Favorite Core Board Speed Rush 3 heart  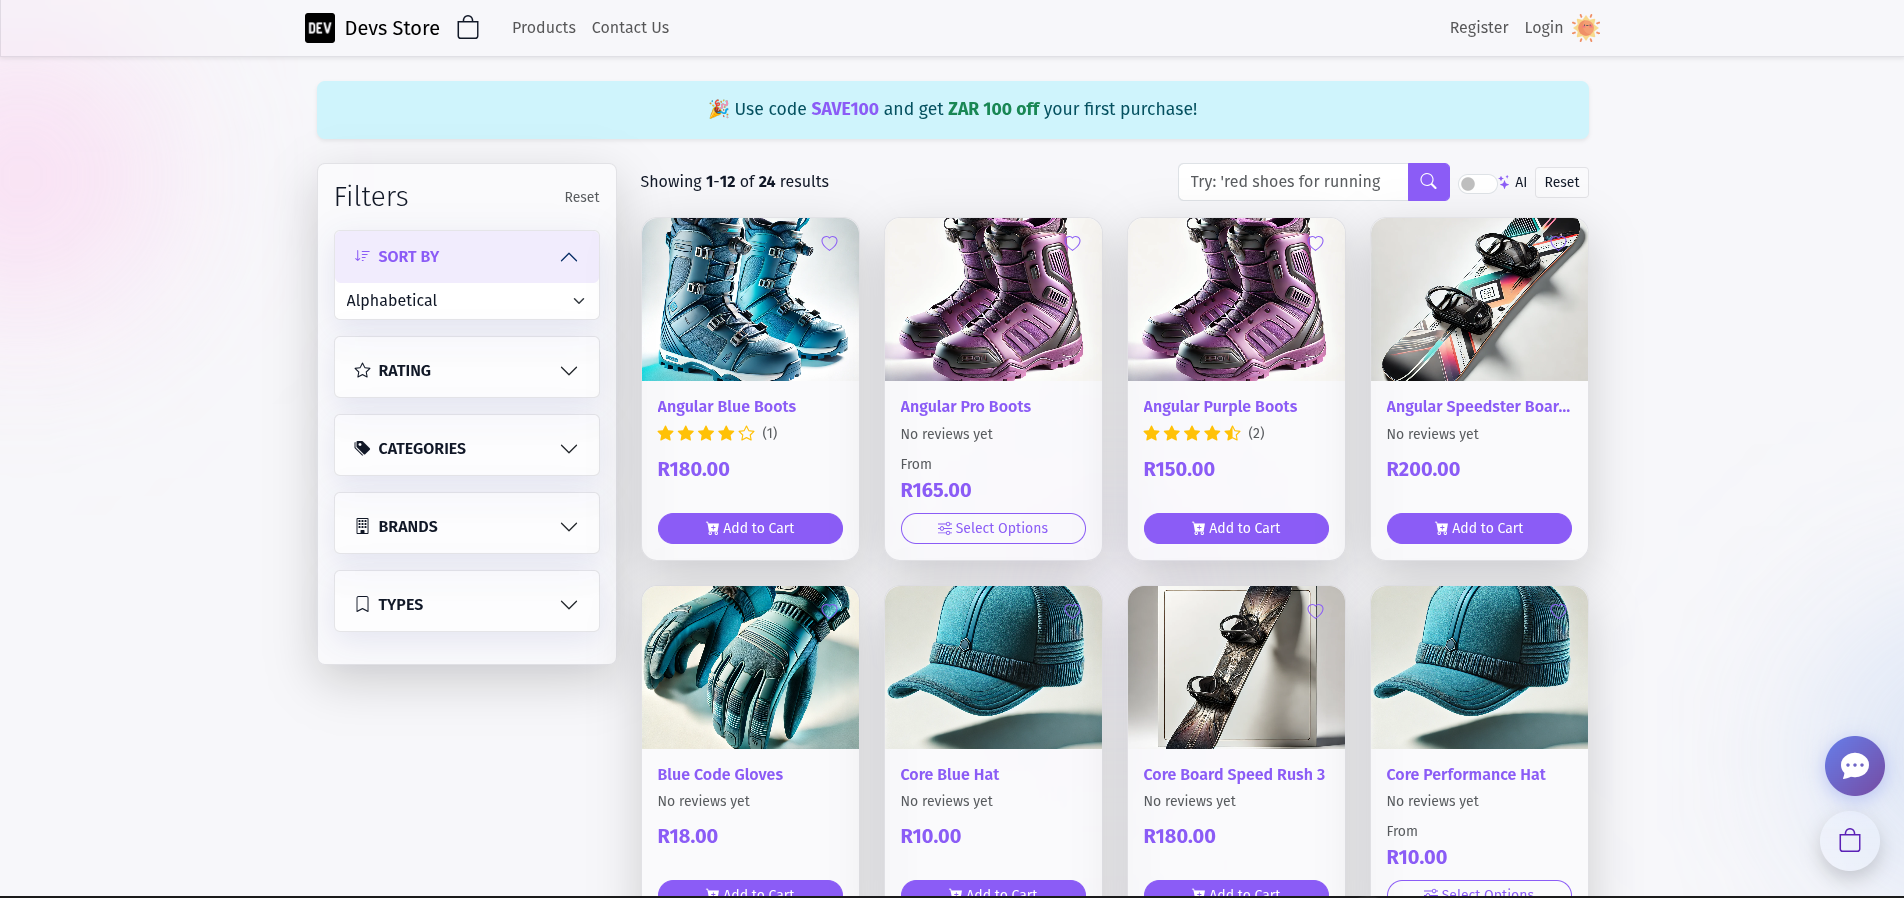point(1315,611)
